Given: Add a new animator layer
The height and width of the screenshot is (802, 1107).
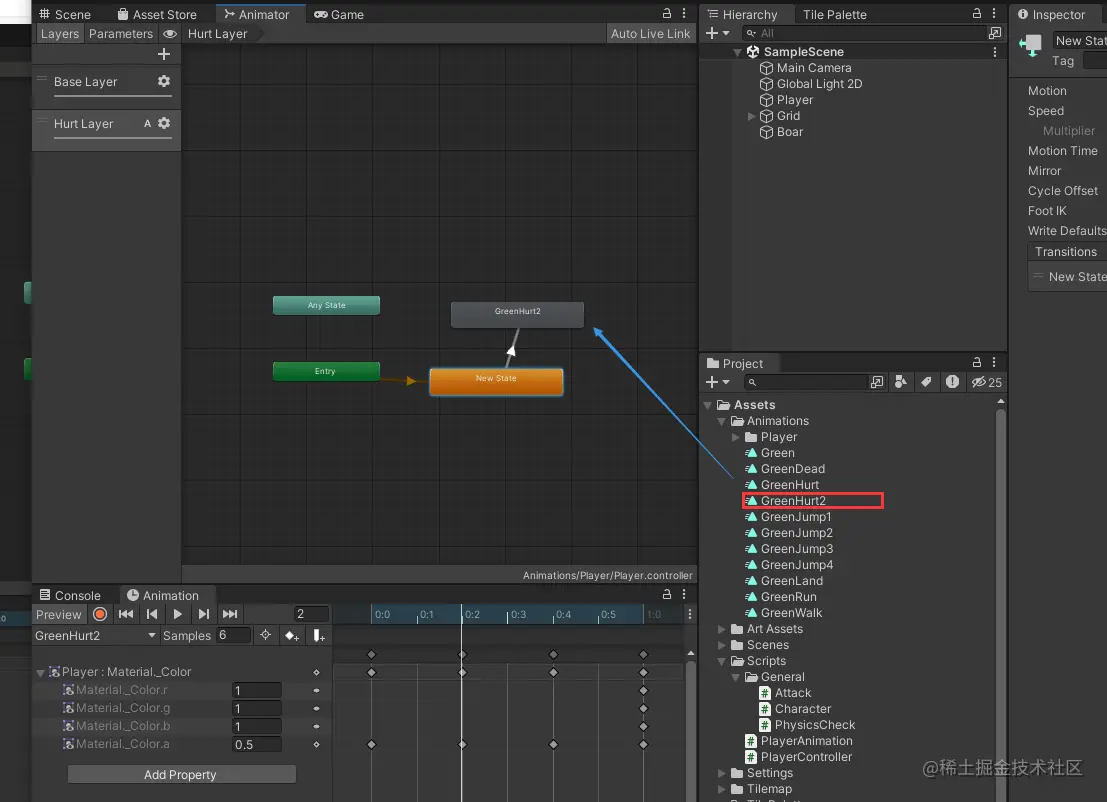Looking at the screenshot, I should 164,54.
